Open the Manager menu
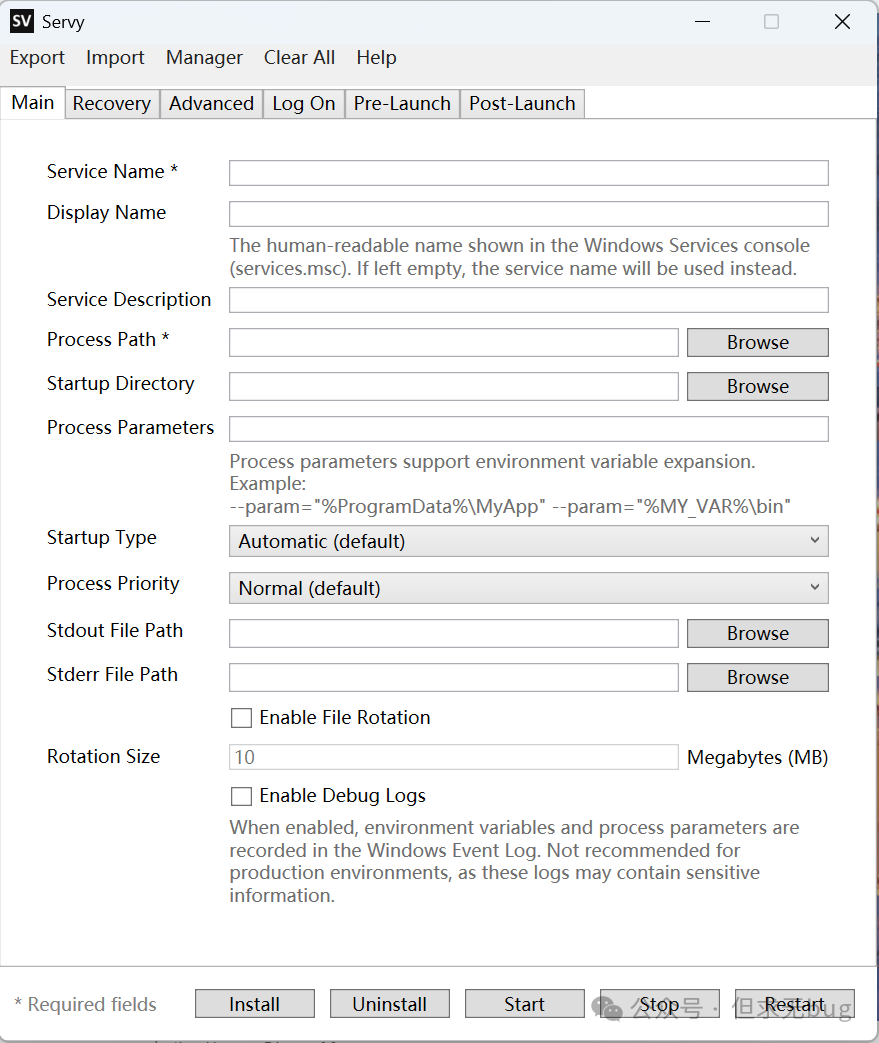This screenshot has width=879, height=1043. tap(204, 58)
